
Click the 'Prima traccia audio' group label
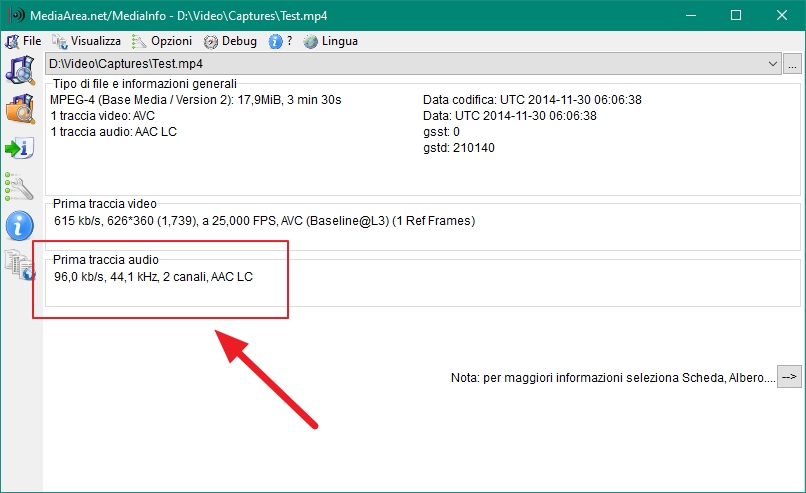coord(105,260)
